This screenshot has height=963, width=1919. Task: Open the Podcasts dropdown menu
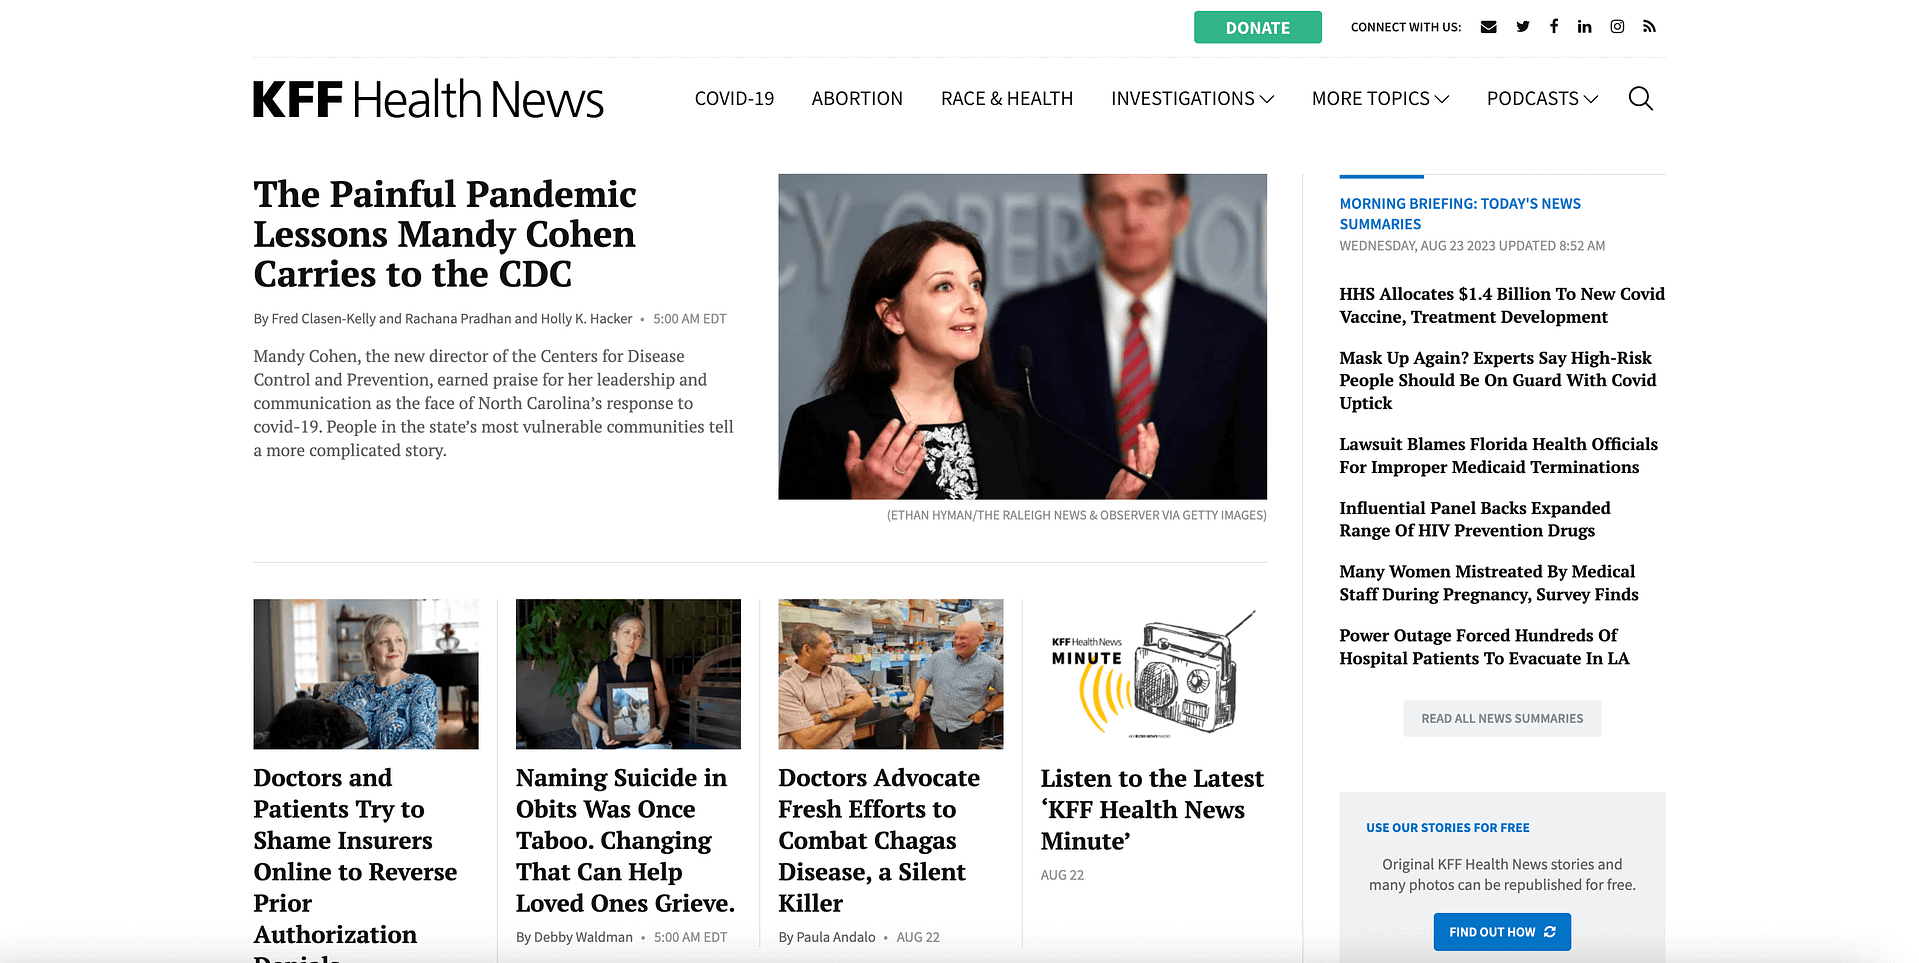pyautogui.click(x=1542, y=98)
